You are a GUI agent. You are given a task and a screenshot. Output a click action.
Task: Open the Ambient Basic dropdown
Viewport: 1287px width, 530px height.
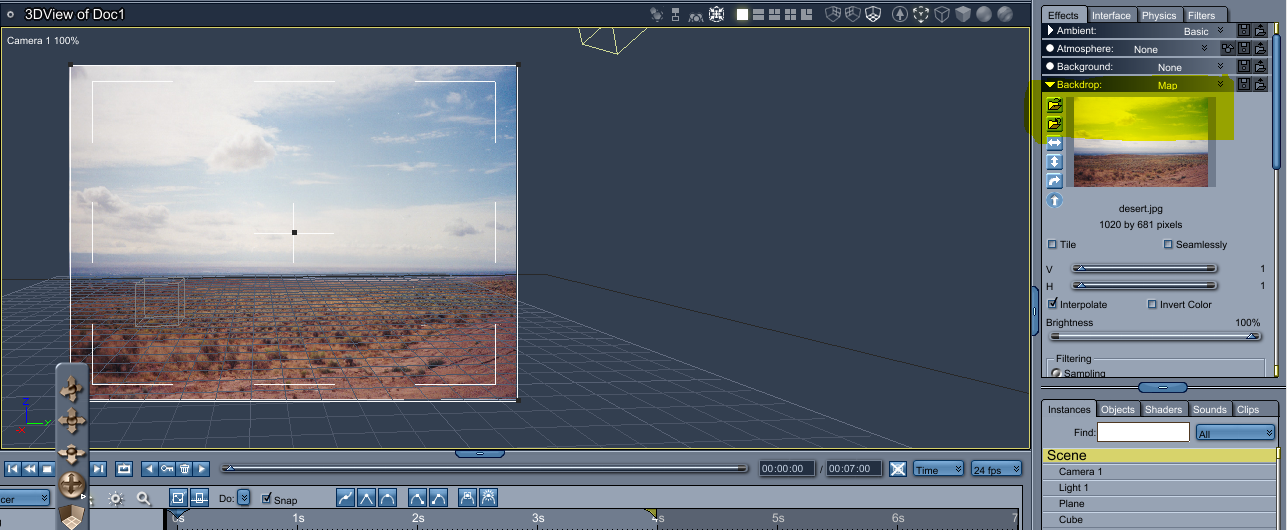(1220, 31)
